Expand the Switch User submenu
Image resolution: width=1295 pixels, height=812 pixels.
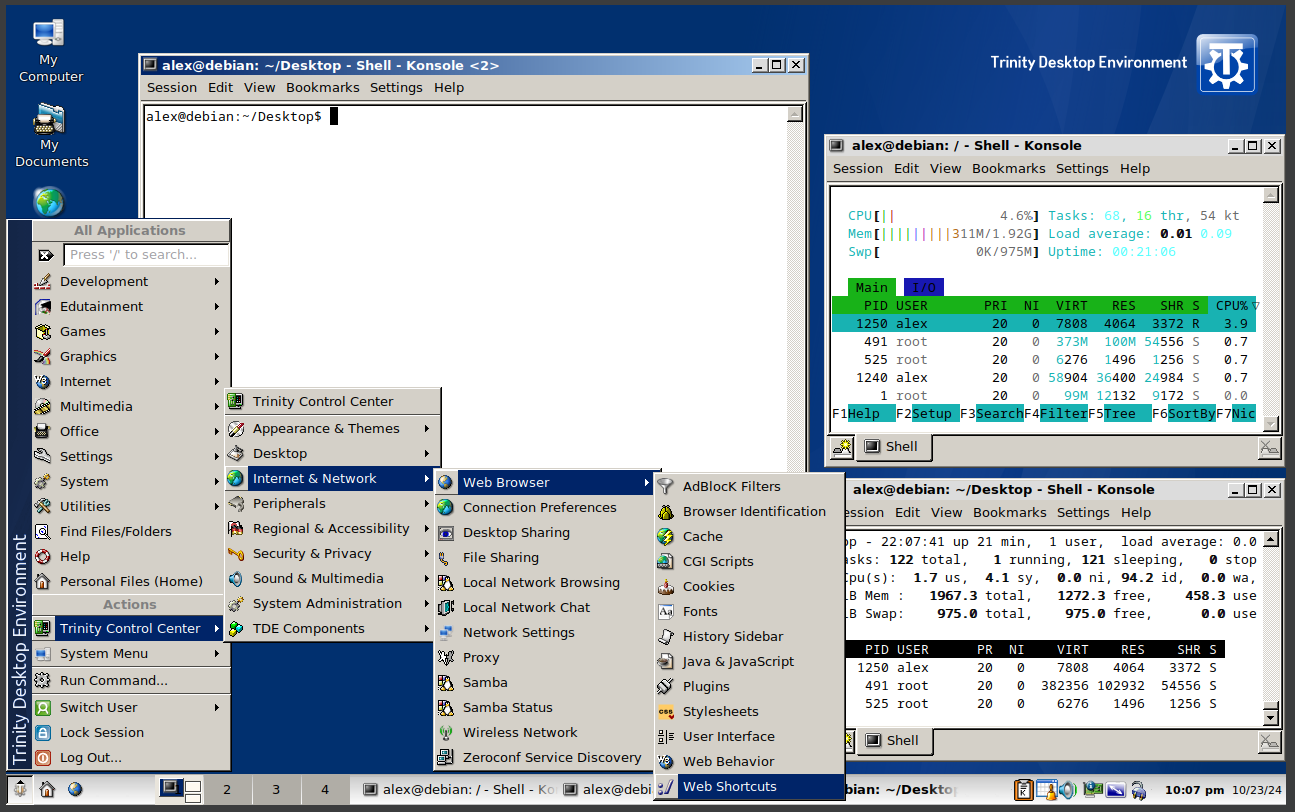tap(98, 708)
